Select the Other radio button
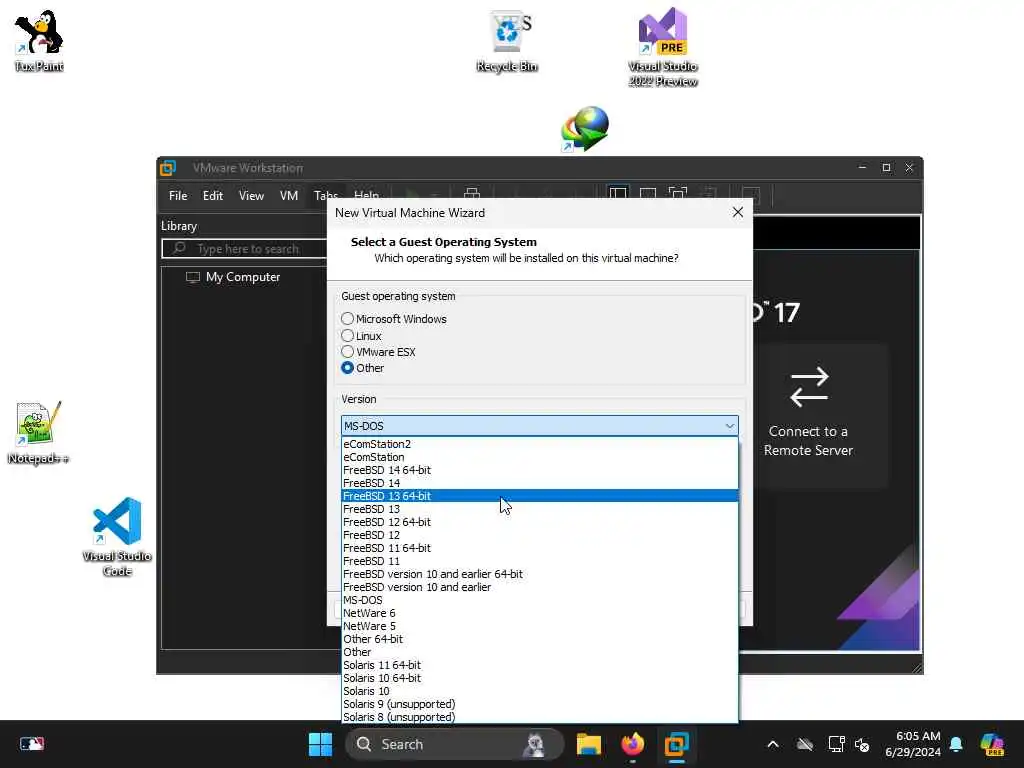1024x768 pixels. [347, 368]
